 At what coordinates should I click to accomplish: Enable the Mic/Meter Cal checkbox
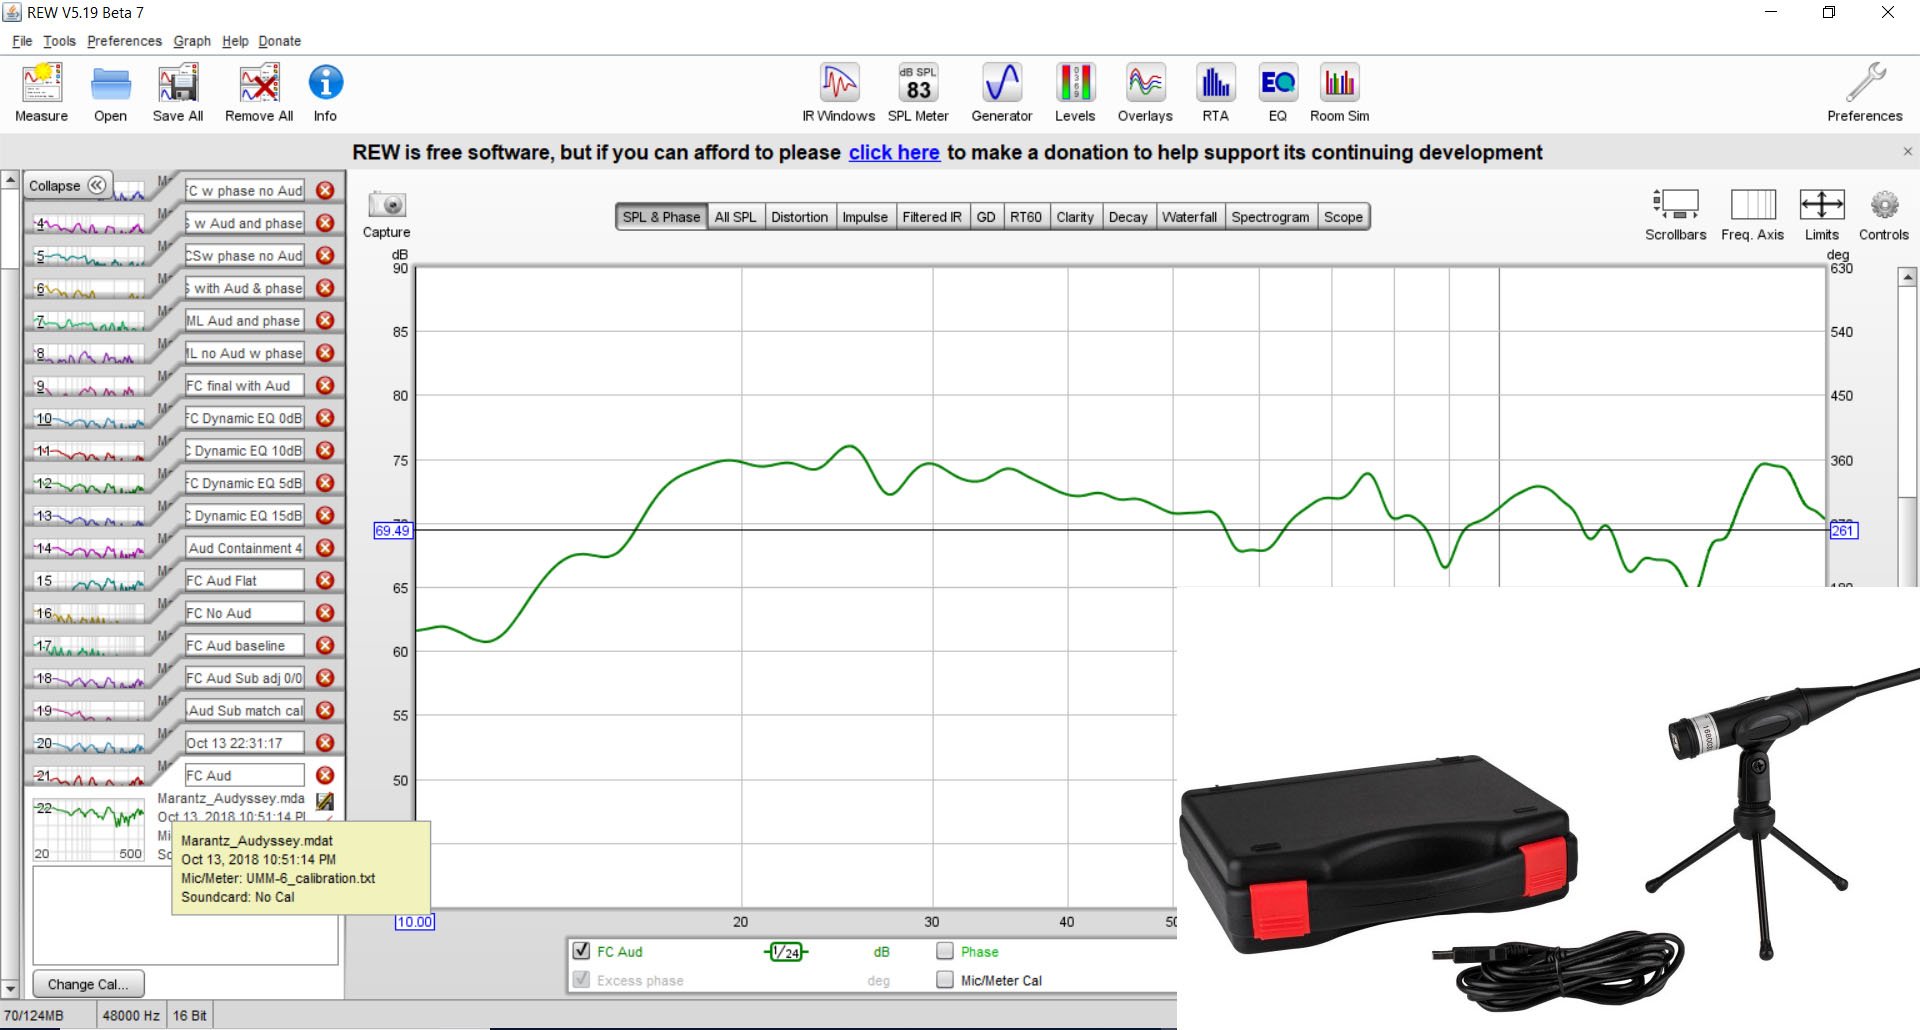click(945, 980)
